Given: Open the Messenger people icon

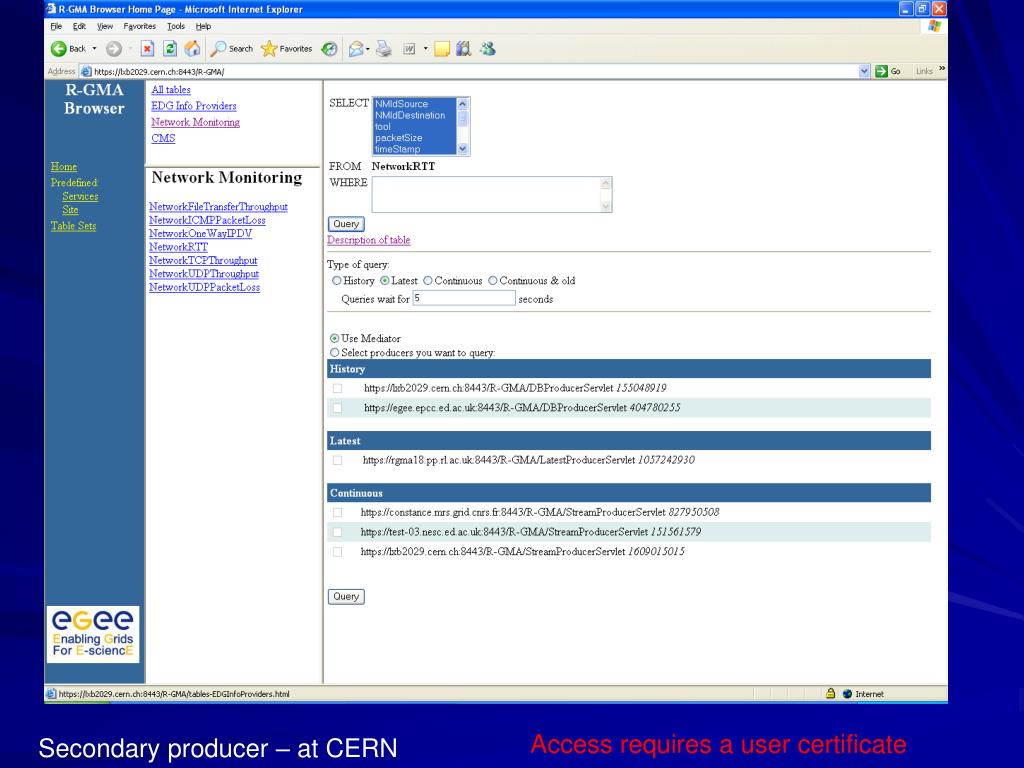Looking at the screenshot, I should point(488,49).
